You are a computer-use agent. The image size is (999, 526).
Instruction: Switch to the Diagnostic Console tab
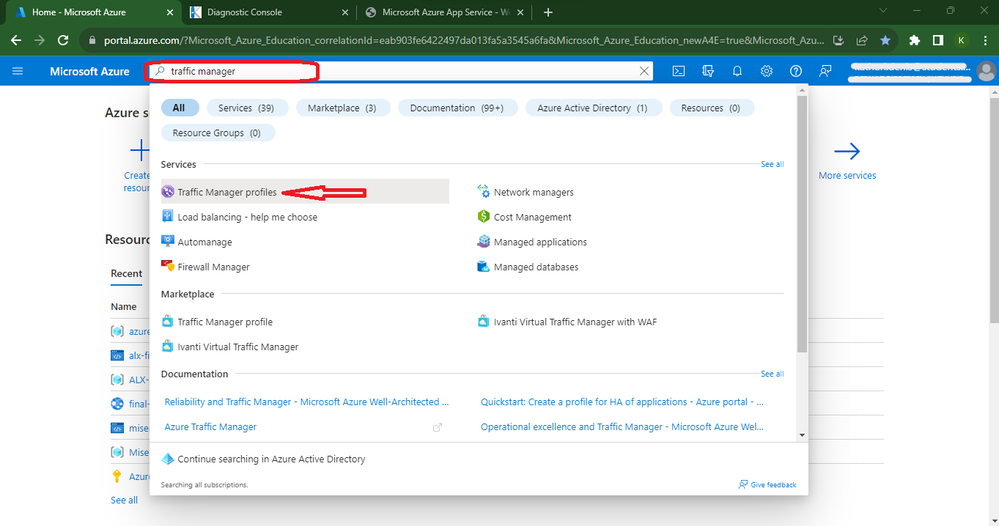[x=270, y=12]
